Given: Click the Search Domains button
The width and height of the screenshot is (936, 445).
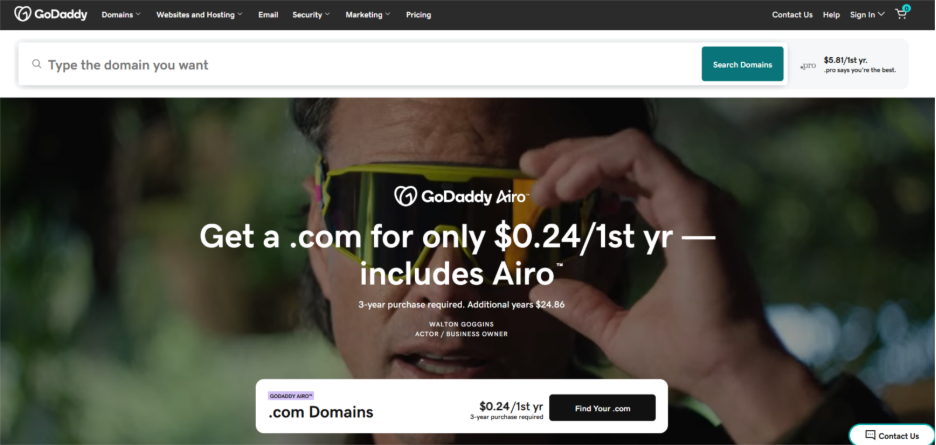Looking at the screenshot, I should pyautogui.click(x=743, y=64).
